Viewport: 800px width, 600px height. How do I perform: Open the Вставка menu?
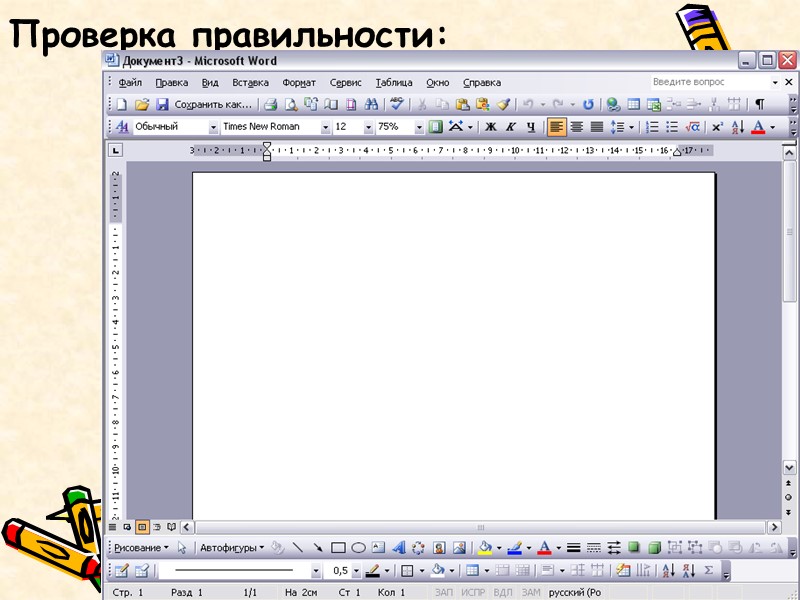point(250,83)
